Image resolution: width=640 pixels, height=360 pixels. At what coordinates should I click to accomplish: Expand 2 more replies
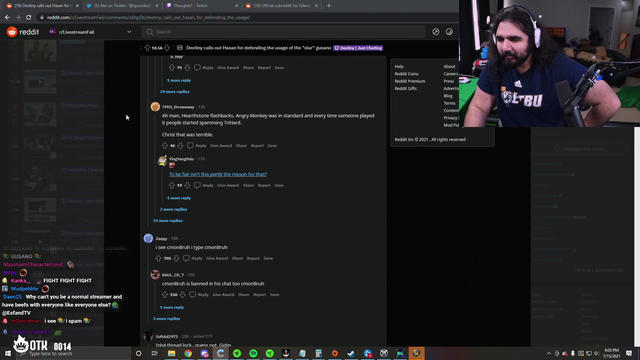pyautogui.click(x=173, y=209)
